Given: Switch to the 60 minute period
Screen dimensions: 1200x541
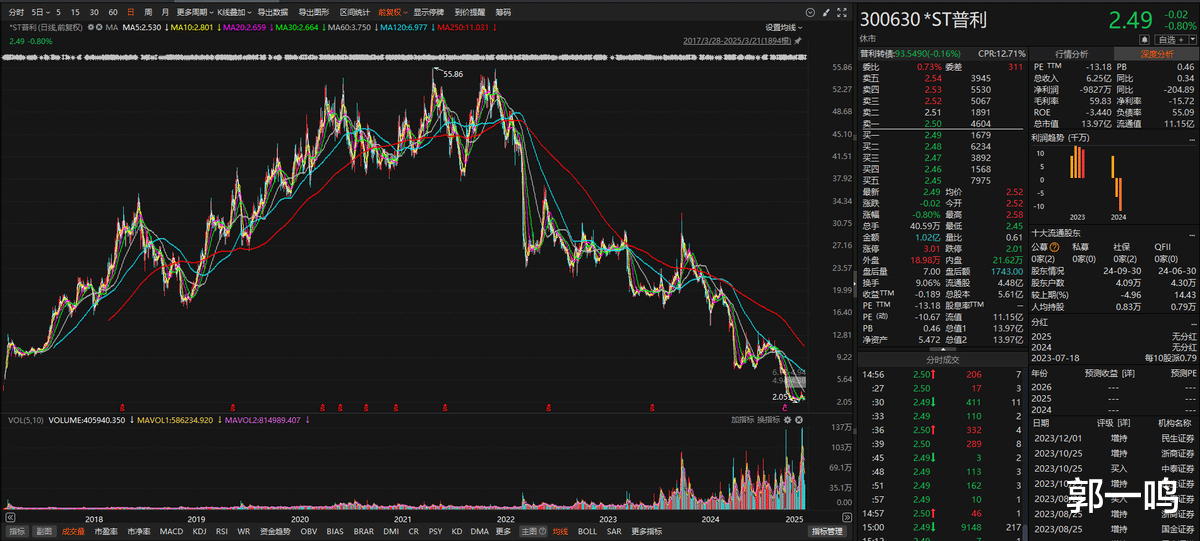Looking at the screenshot, I should (x=113, y=12).
